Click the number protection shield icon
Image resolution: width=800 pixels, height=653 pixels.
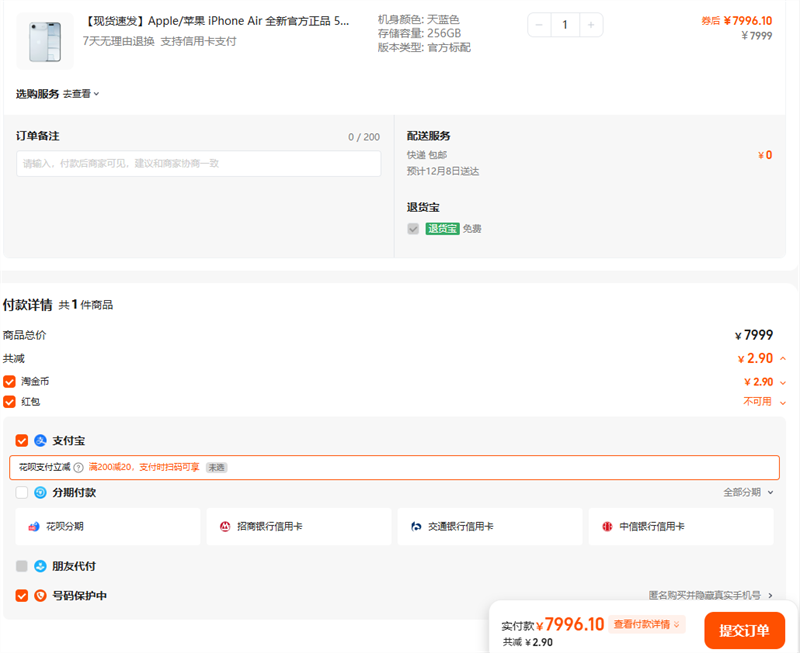tap(41, 596)
